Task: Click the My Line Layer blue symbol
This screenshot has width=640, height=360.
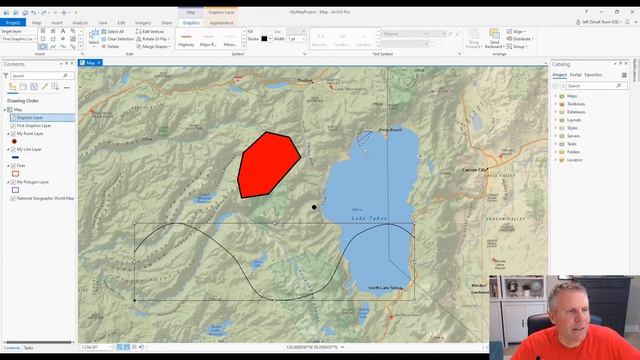Action: point(16,157)
